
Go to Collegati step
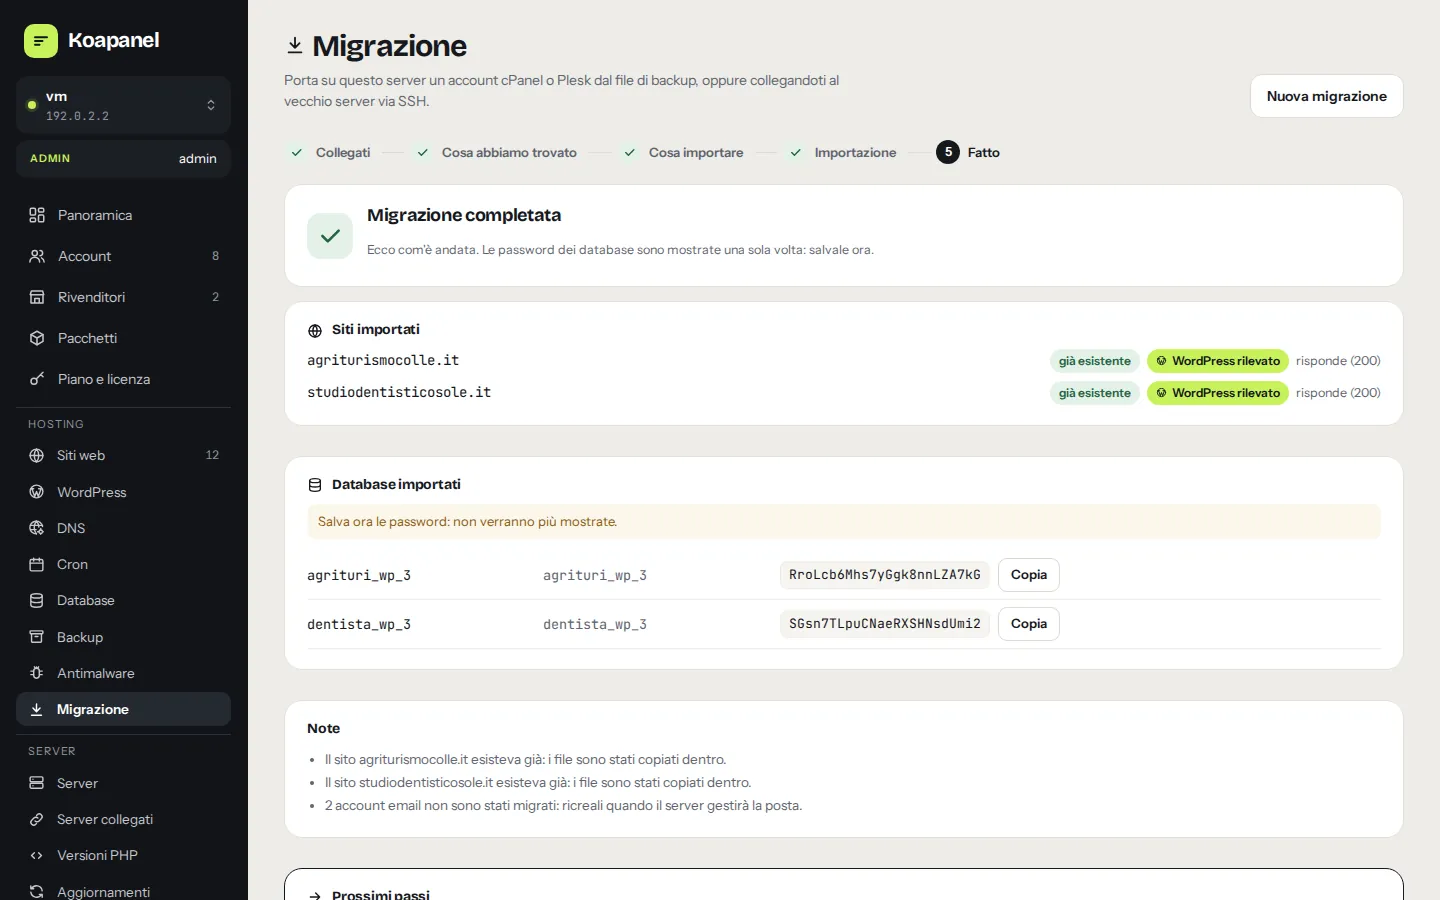click(330, 152)
